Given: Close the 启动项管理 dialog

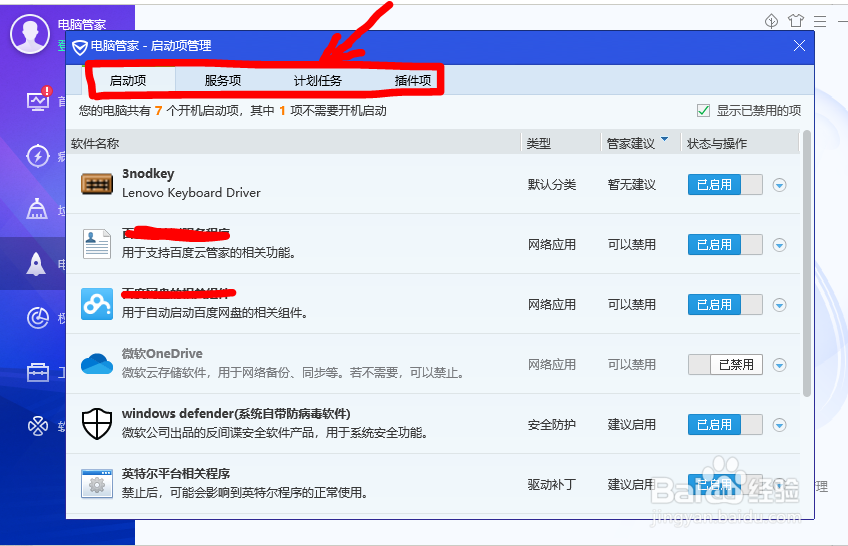Looking at the screenshot, I should point(799,46).
